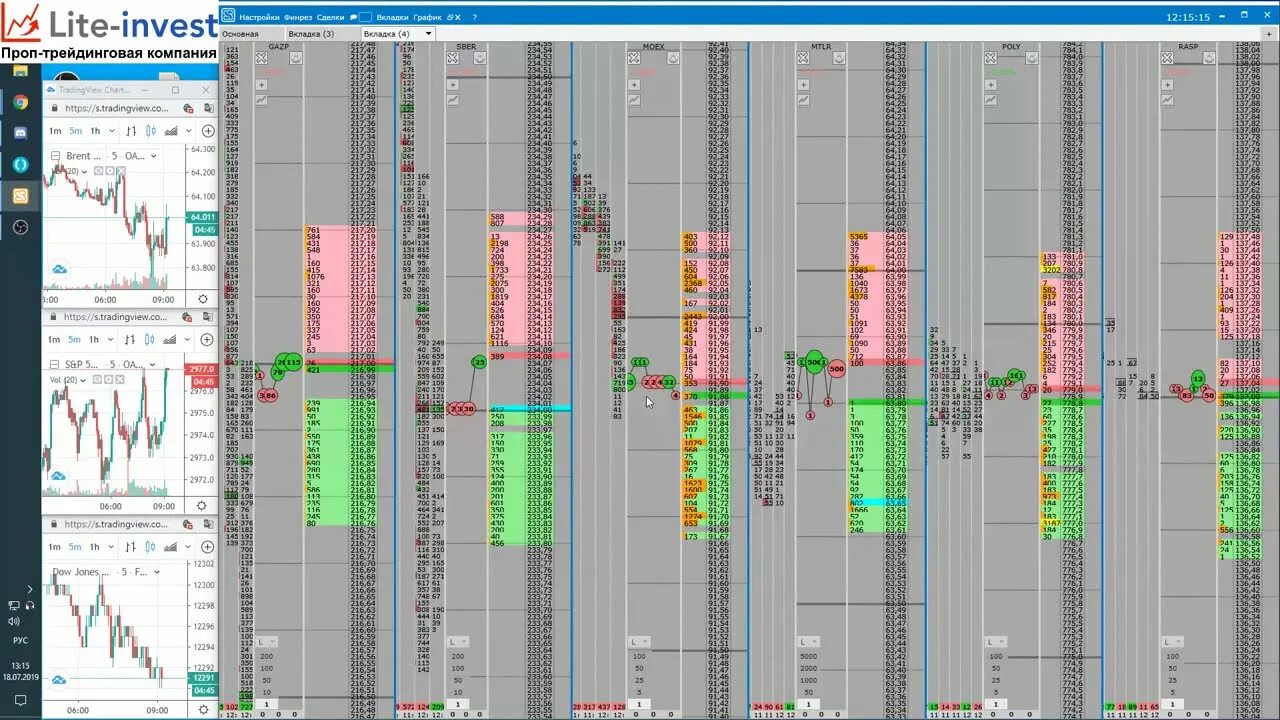1280x720 pixels.
Task: Refresh the SBER panel with circular icon
Action: [x=480, y=58]
